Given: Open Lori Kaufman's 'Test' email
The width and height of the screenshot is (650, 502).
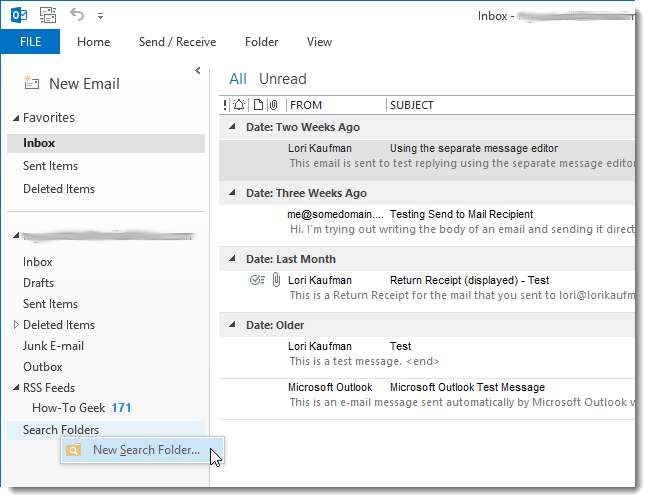Looking at the screenshot, I should click(x=427, y=357).
